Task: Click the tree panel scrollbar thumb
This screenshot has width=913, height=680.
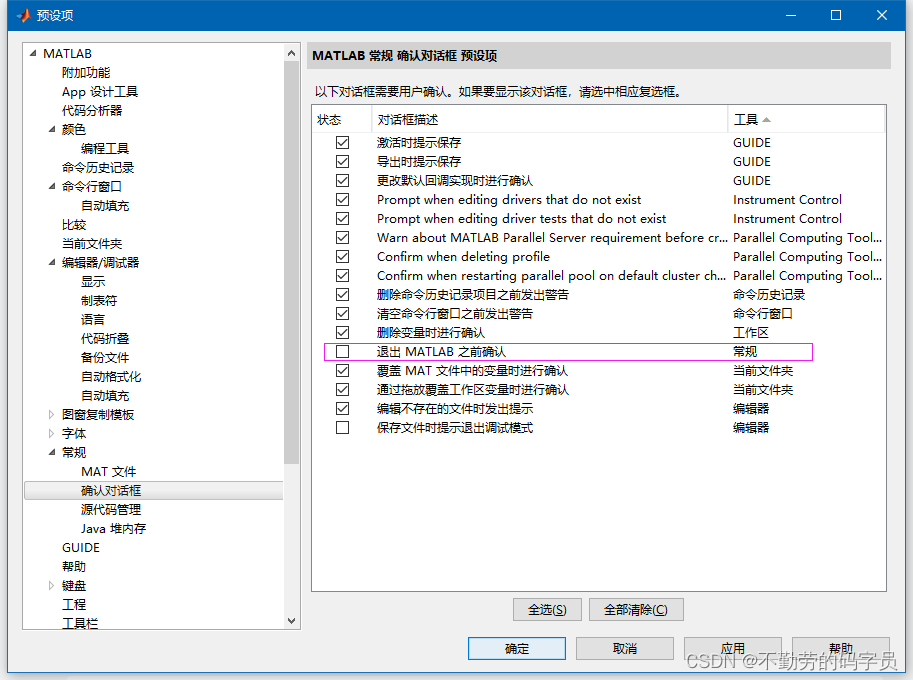Action: tap(292, 263)
